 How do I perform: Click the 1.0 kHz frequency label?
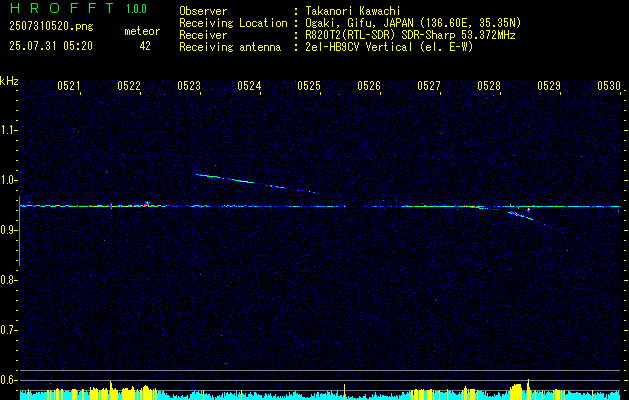[x=8, y=180]
